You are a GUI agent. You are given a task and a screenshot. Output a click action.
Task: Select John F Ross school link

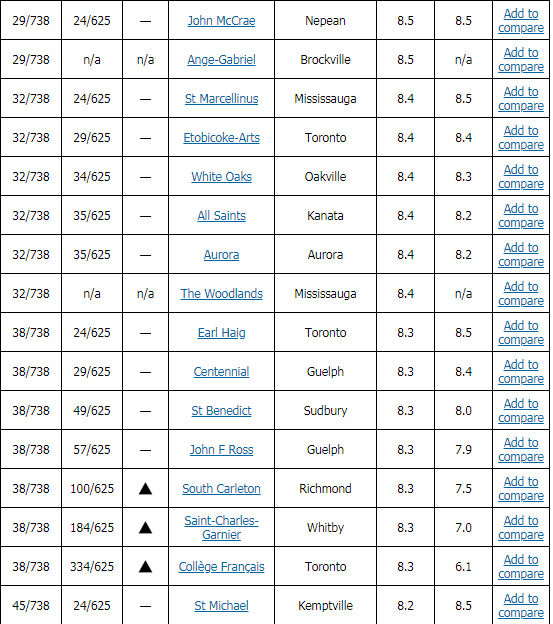click(x=221, y=450)
